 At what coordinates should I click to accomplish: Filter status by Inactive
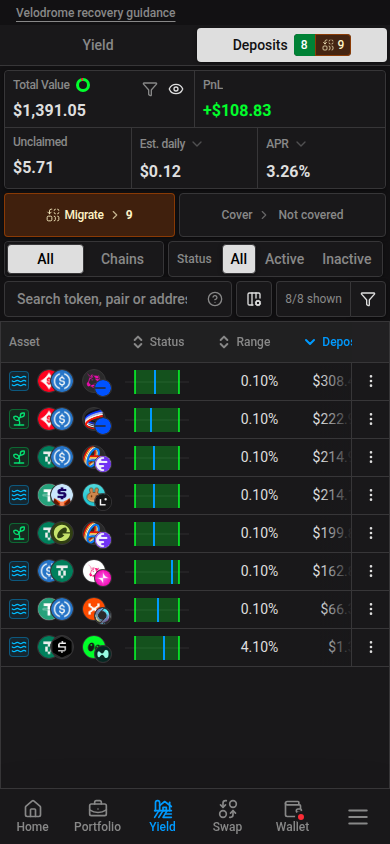[347, 259]
